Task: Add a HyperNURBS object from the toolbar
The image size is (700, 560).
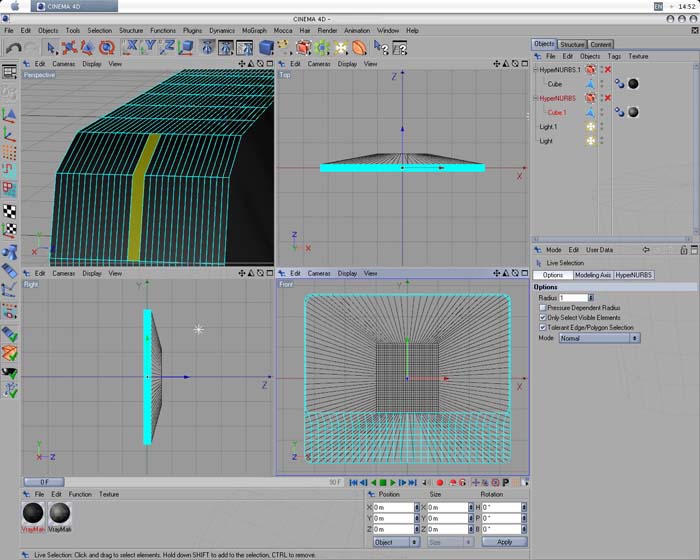Action: pos(304,48)
